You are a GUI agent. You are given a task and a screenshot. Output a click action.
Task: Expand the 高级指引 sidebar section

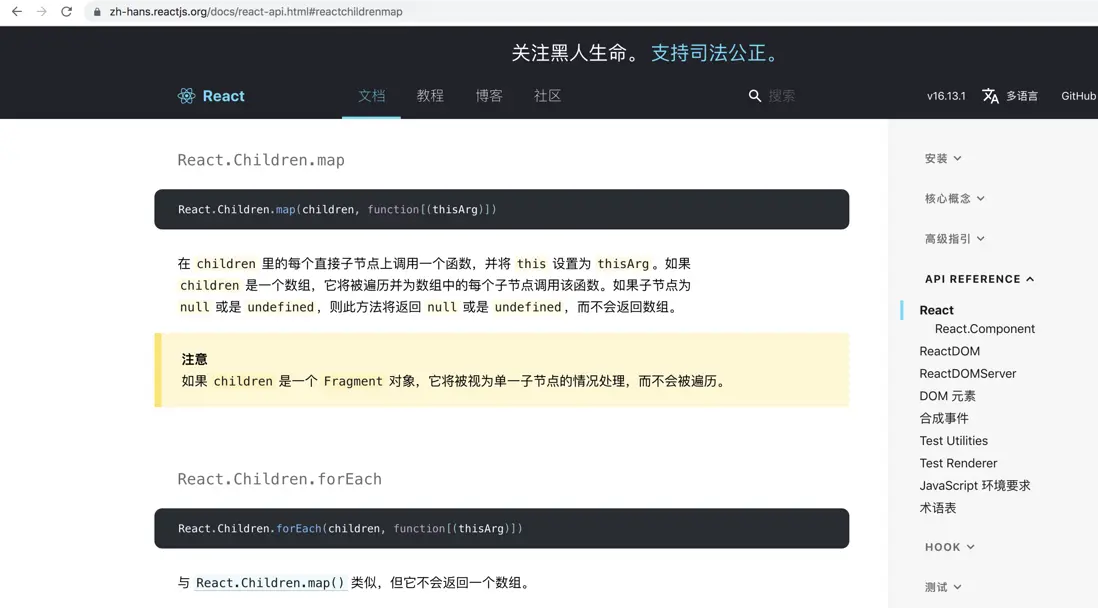click(954, 239)
